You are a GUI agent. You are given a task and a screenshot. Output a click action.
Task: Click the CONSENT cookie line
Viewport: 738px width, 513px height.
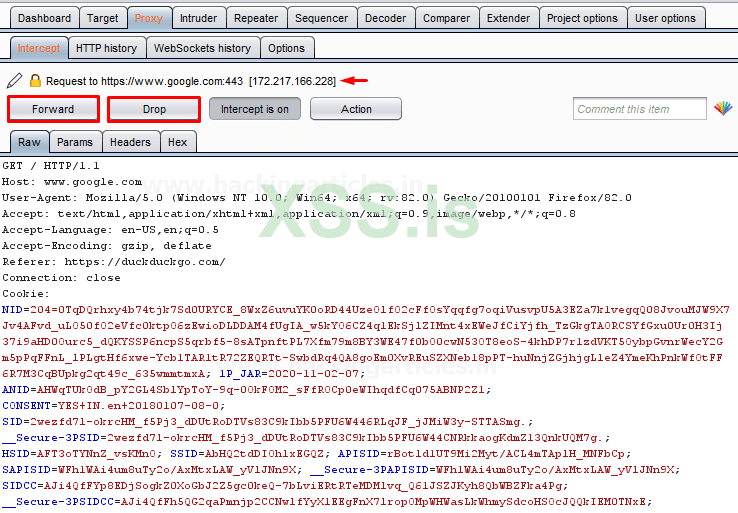[113, 406]
